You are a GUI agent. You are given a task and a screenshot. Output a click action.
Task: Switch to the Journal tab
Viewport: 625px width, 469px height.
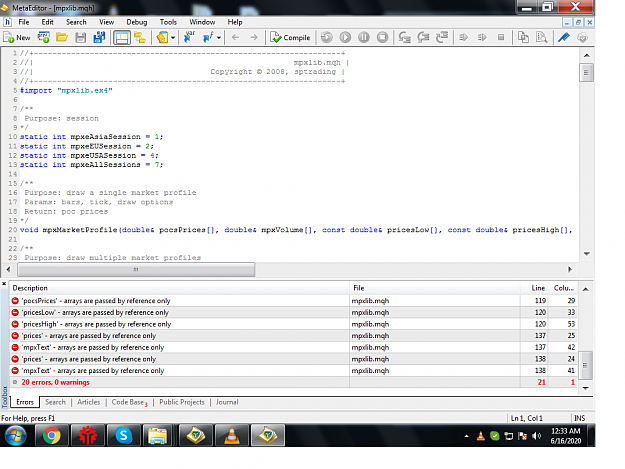227,402
